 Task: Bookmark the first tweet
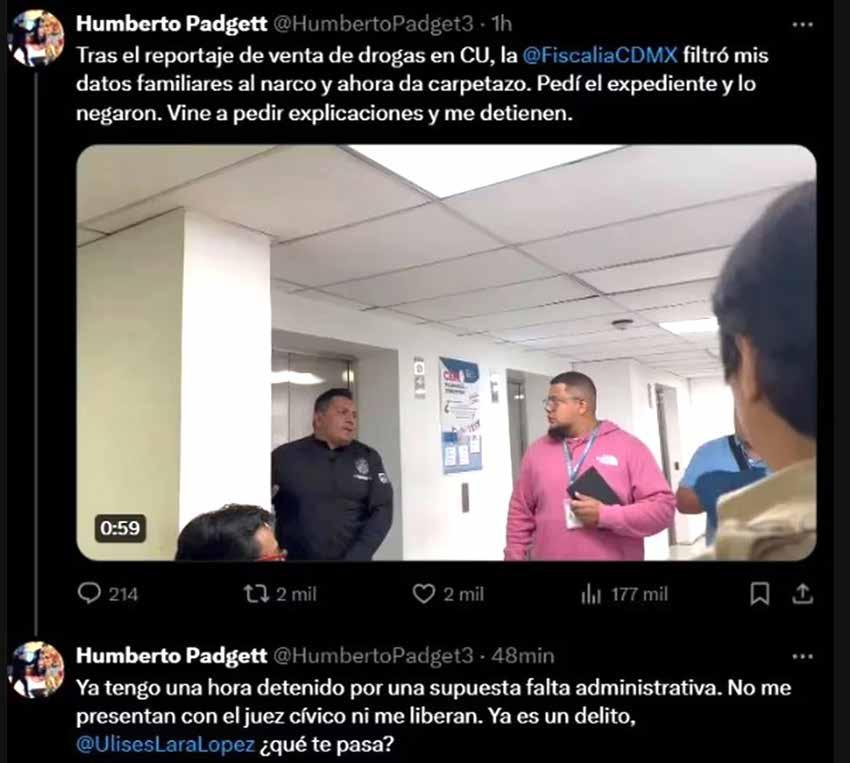(759, 594)
